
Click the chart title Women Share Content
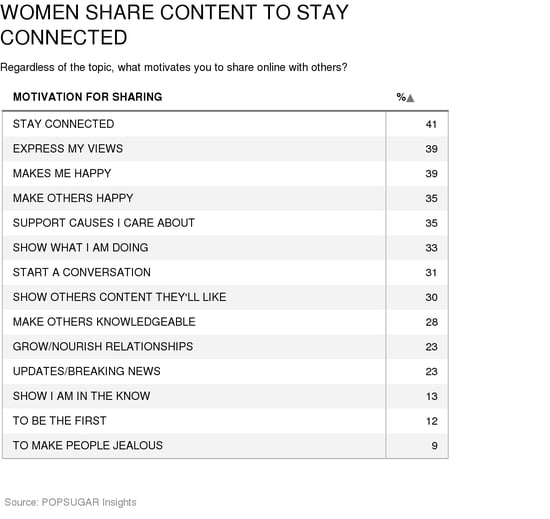(x=174, y=25)
